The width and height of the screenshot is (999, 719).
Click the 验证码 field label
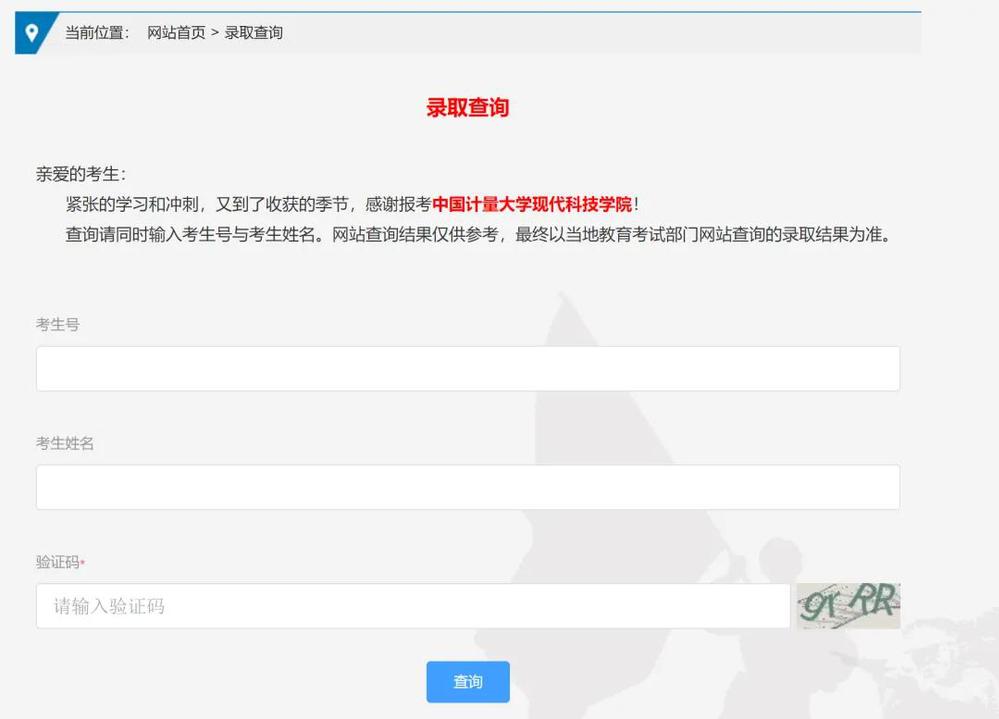[58, 562]
